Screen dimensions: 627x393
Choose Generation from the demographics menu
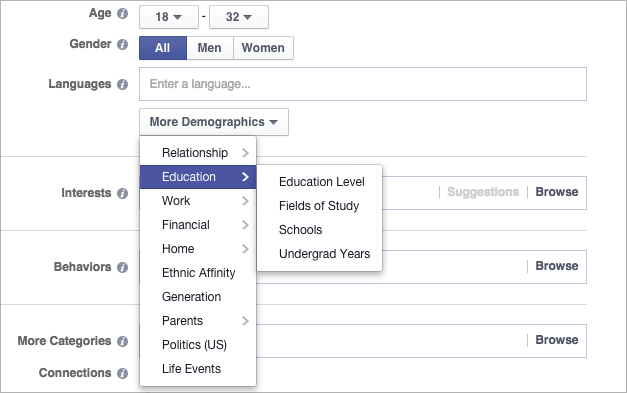(x=198, y=297)
